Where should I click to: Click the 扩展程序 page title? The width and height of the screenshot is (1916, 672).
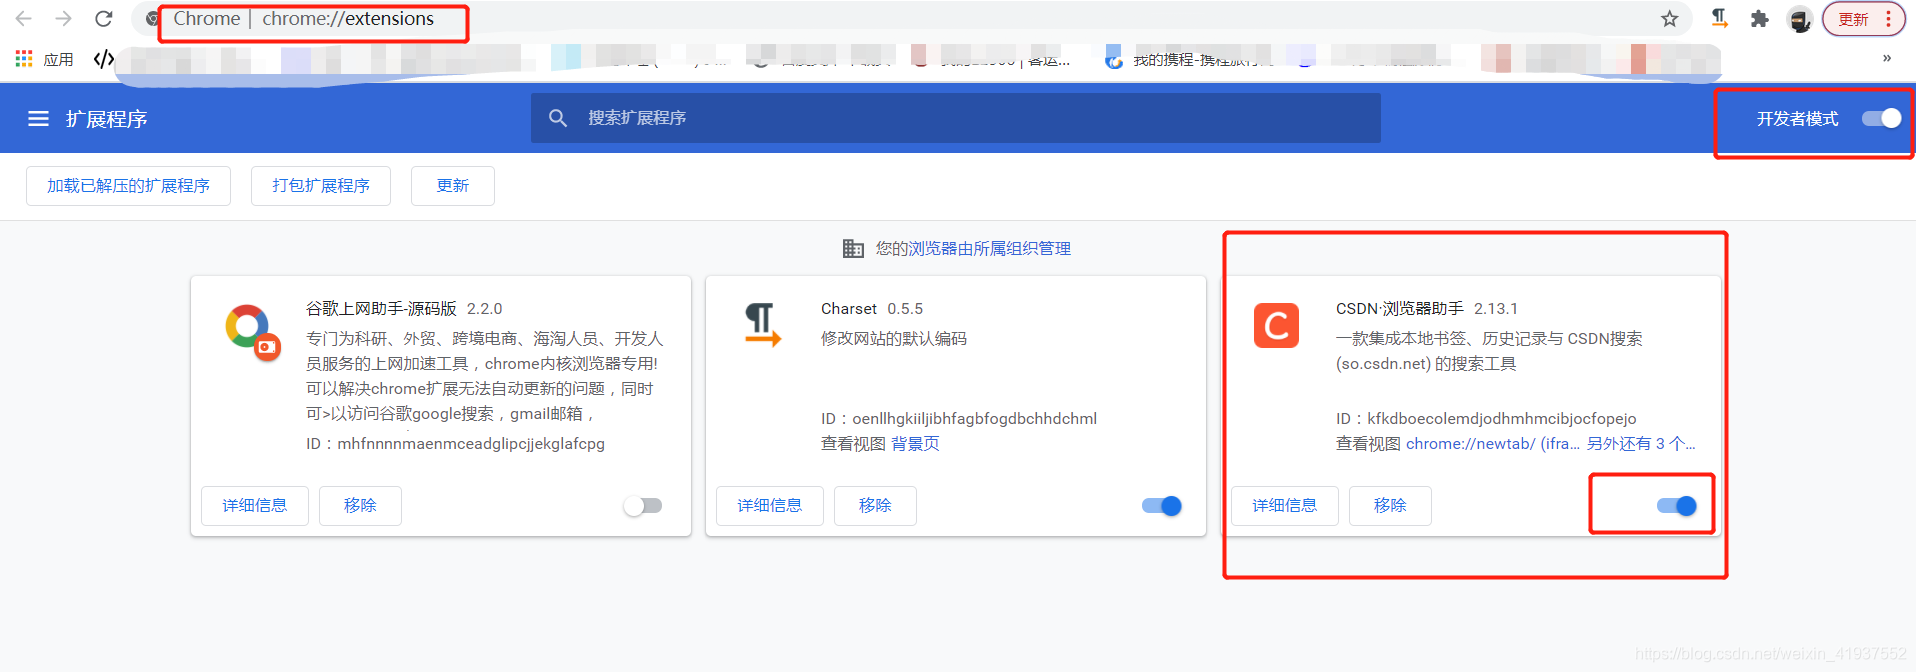(x=106, y=119)
